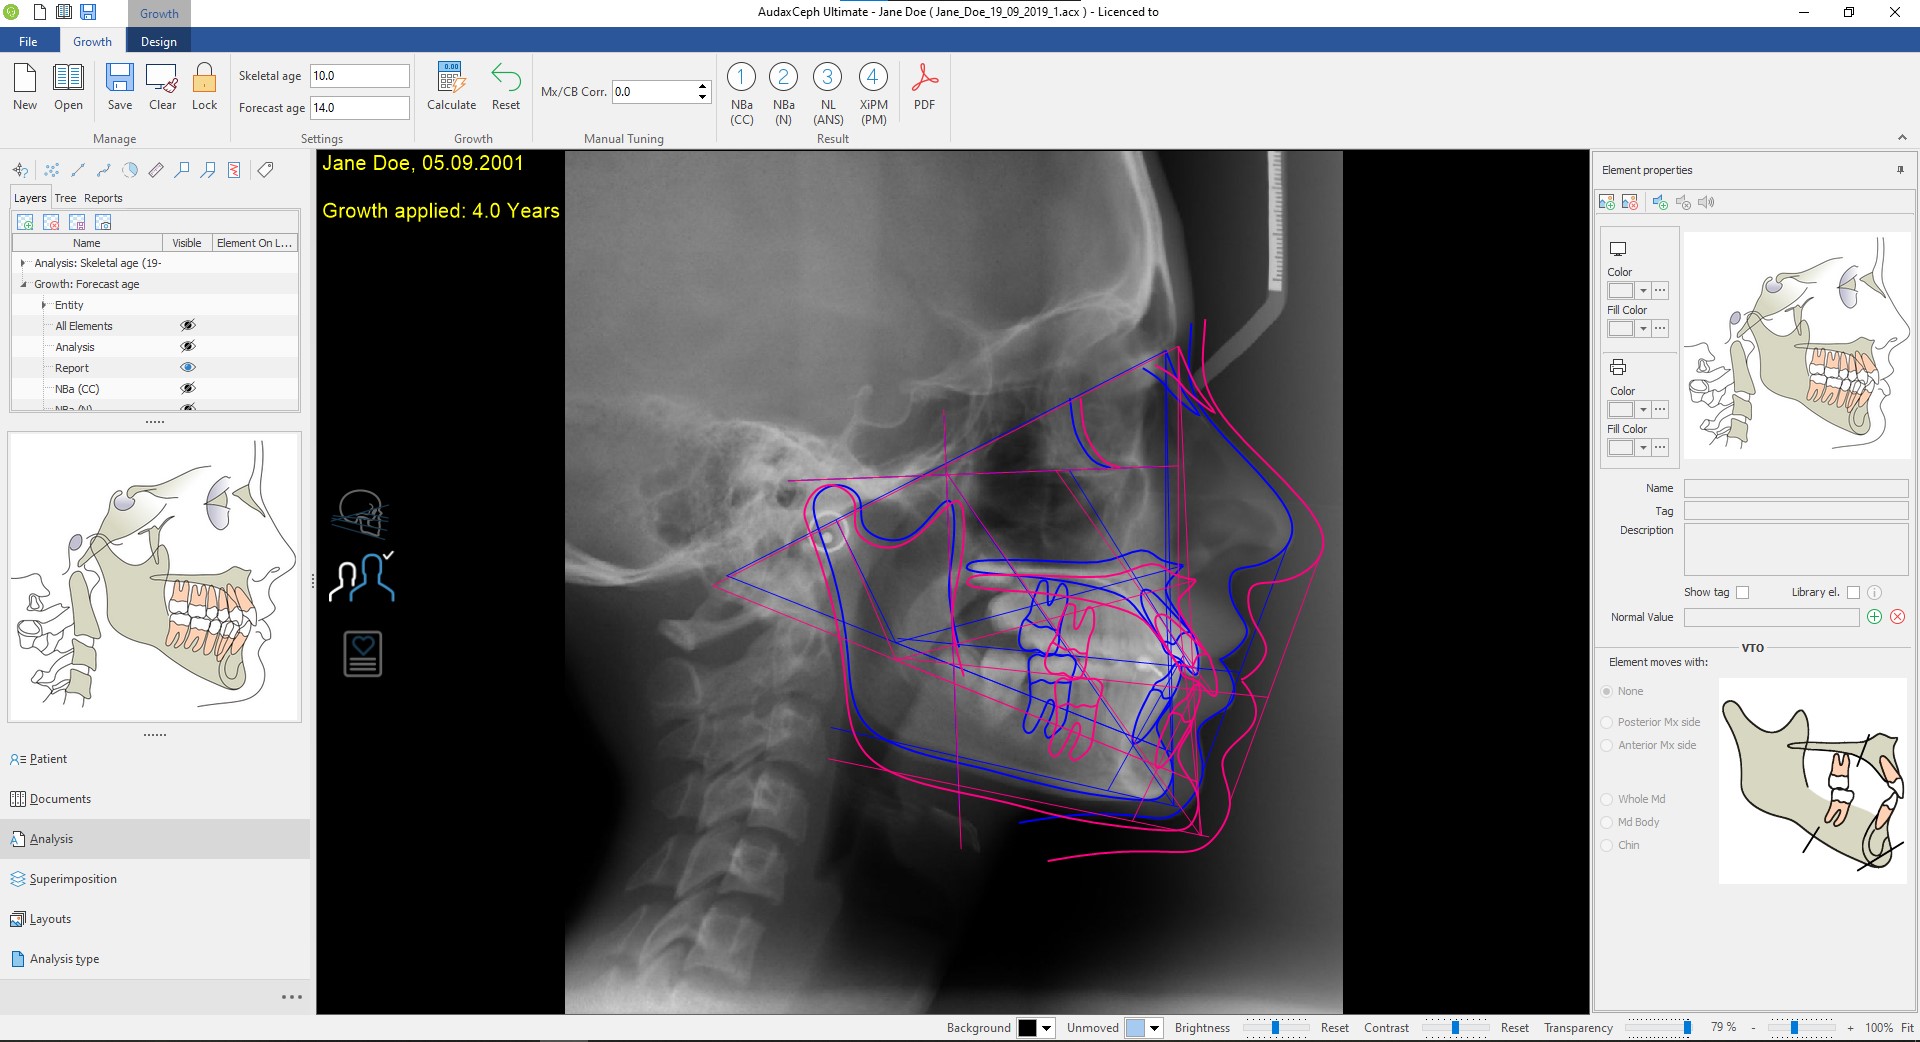Image resolution: width=1920 pixels, height=1042 pixels.
Task: Open the Superimposition section
Action: 73,879
